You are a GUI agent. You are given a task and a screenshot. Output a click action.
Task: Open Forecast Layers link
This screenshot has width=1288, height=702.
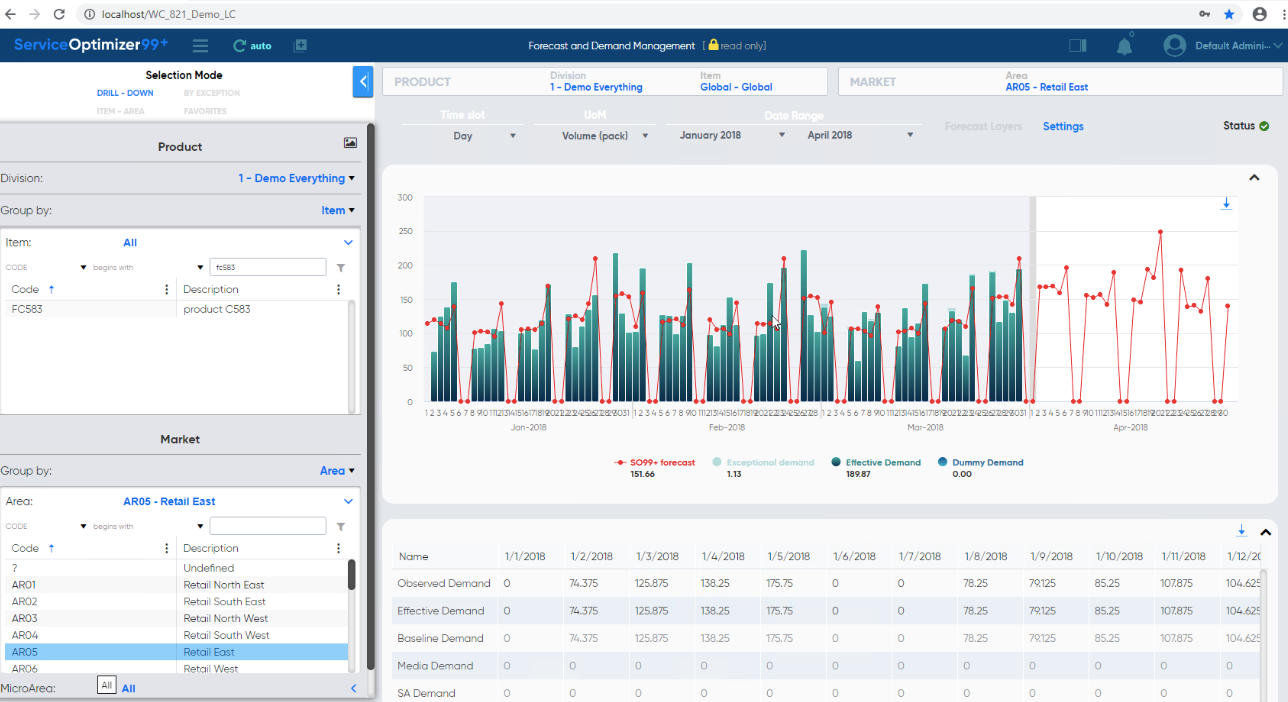[x=984, y=126]
